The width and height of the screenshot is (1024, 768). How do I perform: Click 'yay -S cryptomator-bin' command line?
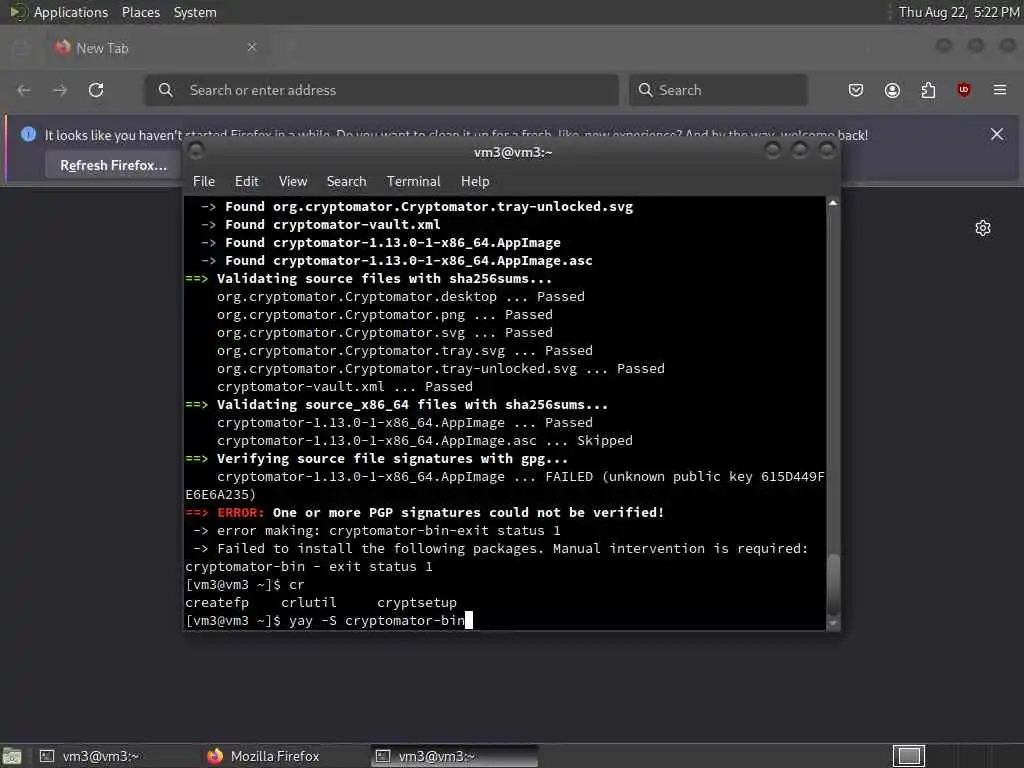(377, 620)
